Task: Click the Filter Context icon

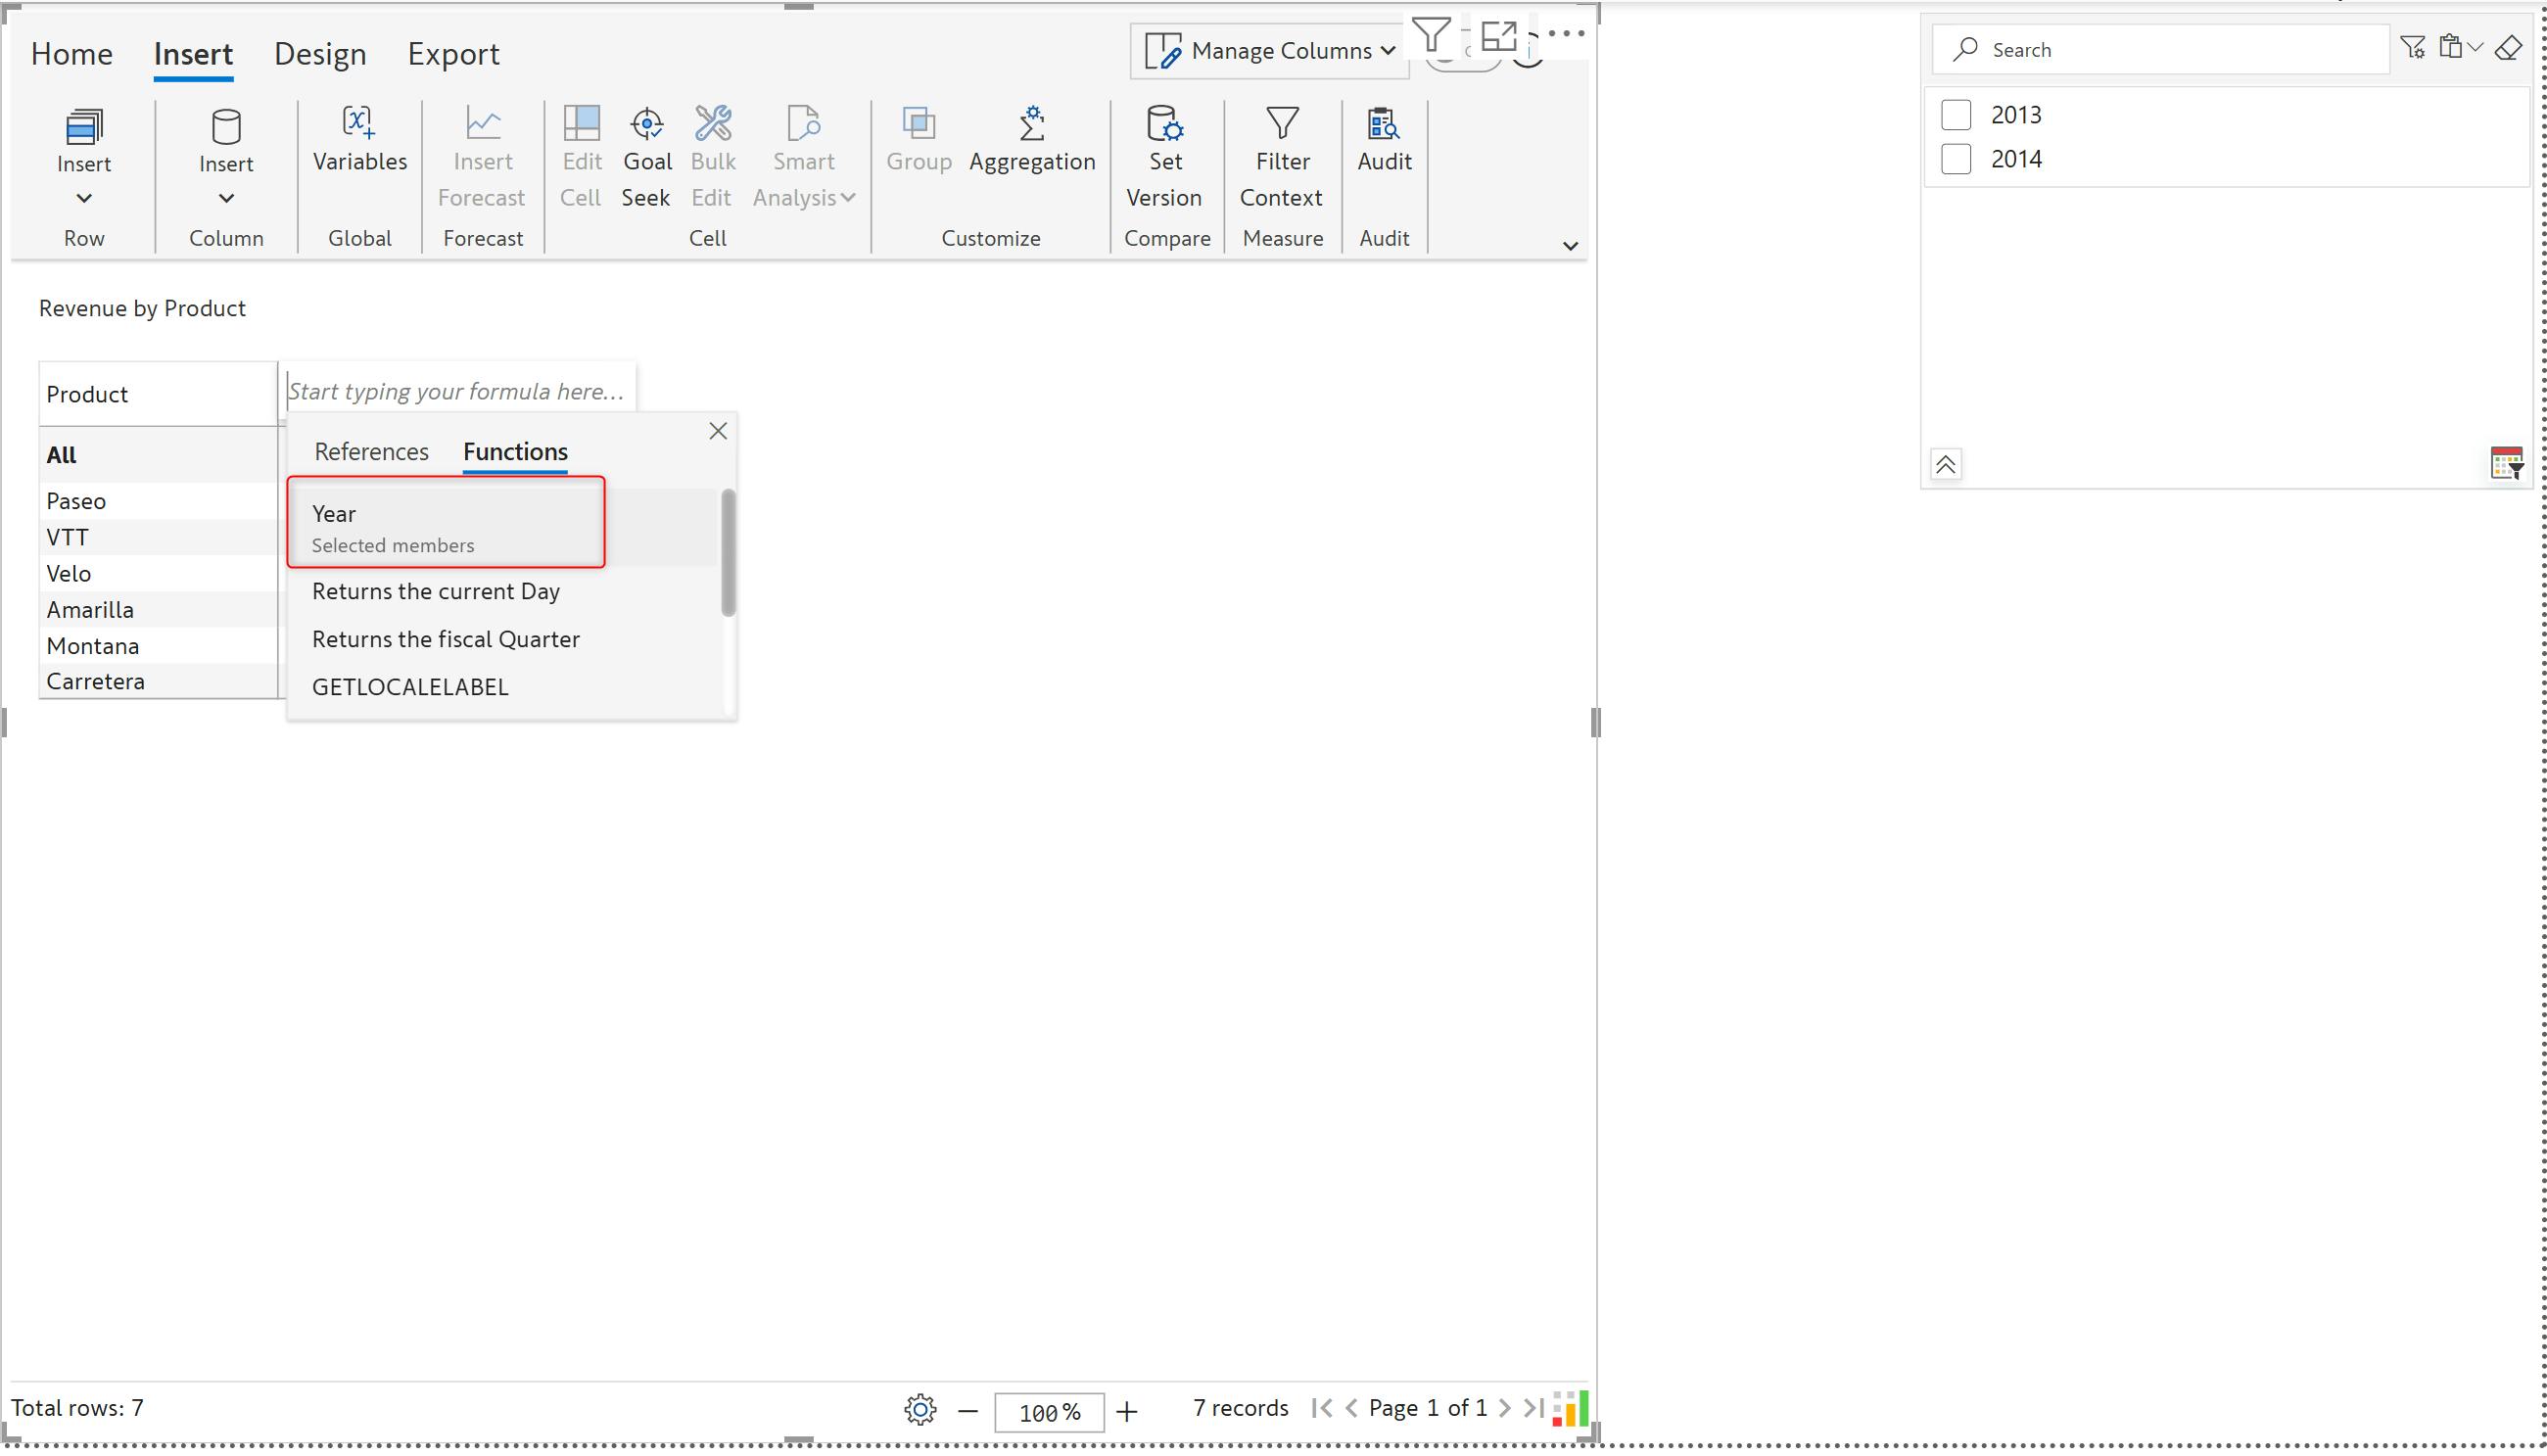Action: click(x=1281, y=125)
